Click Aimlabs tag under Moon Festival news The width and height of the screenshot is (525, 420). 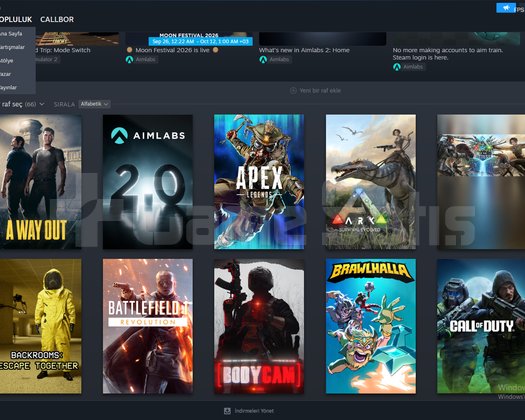(145, 59)
